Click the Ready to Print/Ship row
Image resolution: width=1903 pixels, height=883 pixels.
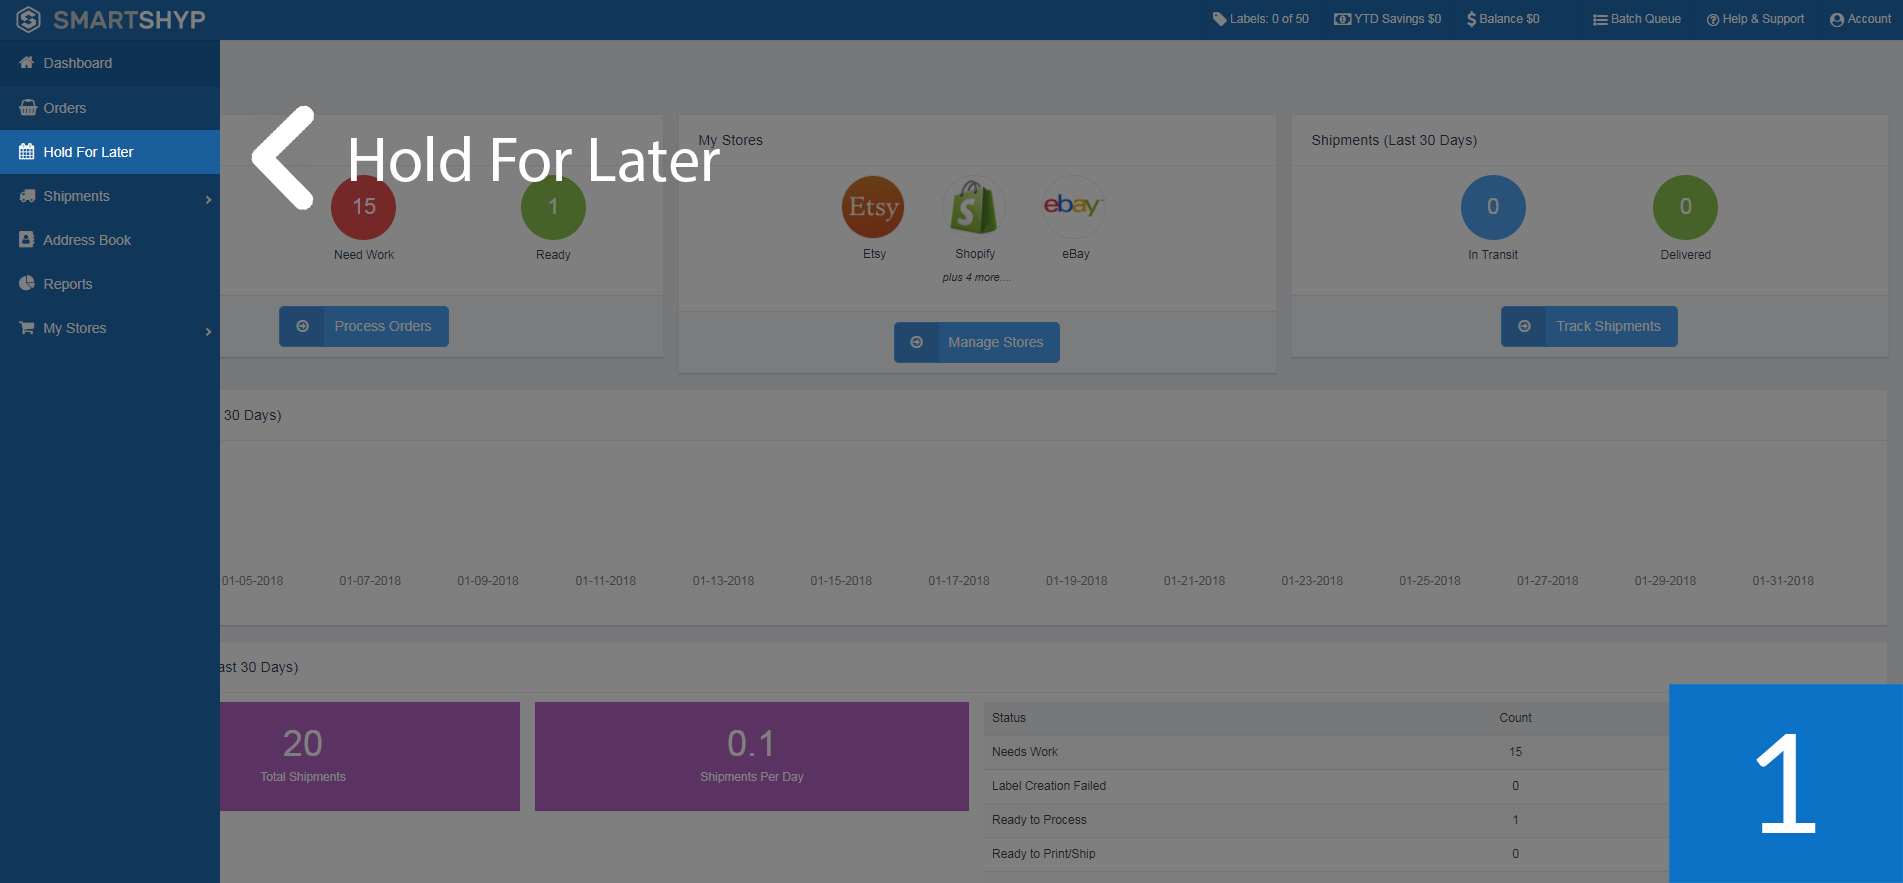click(x=1326, y=854)
